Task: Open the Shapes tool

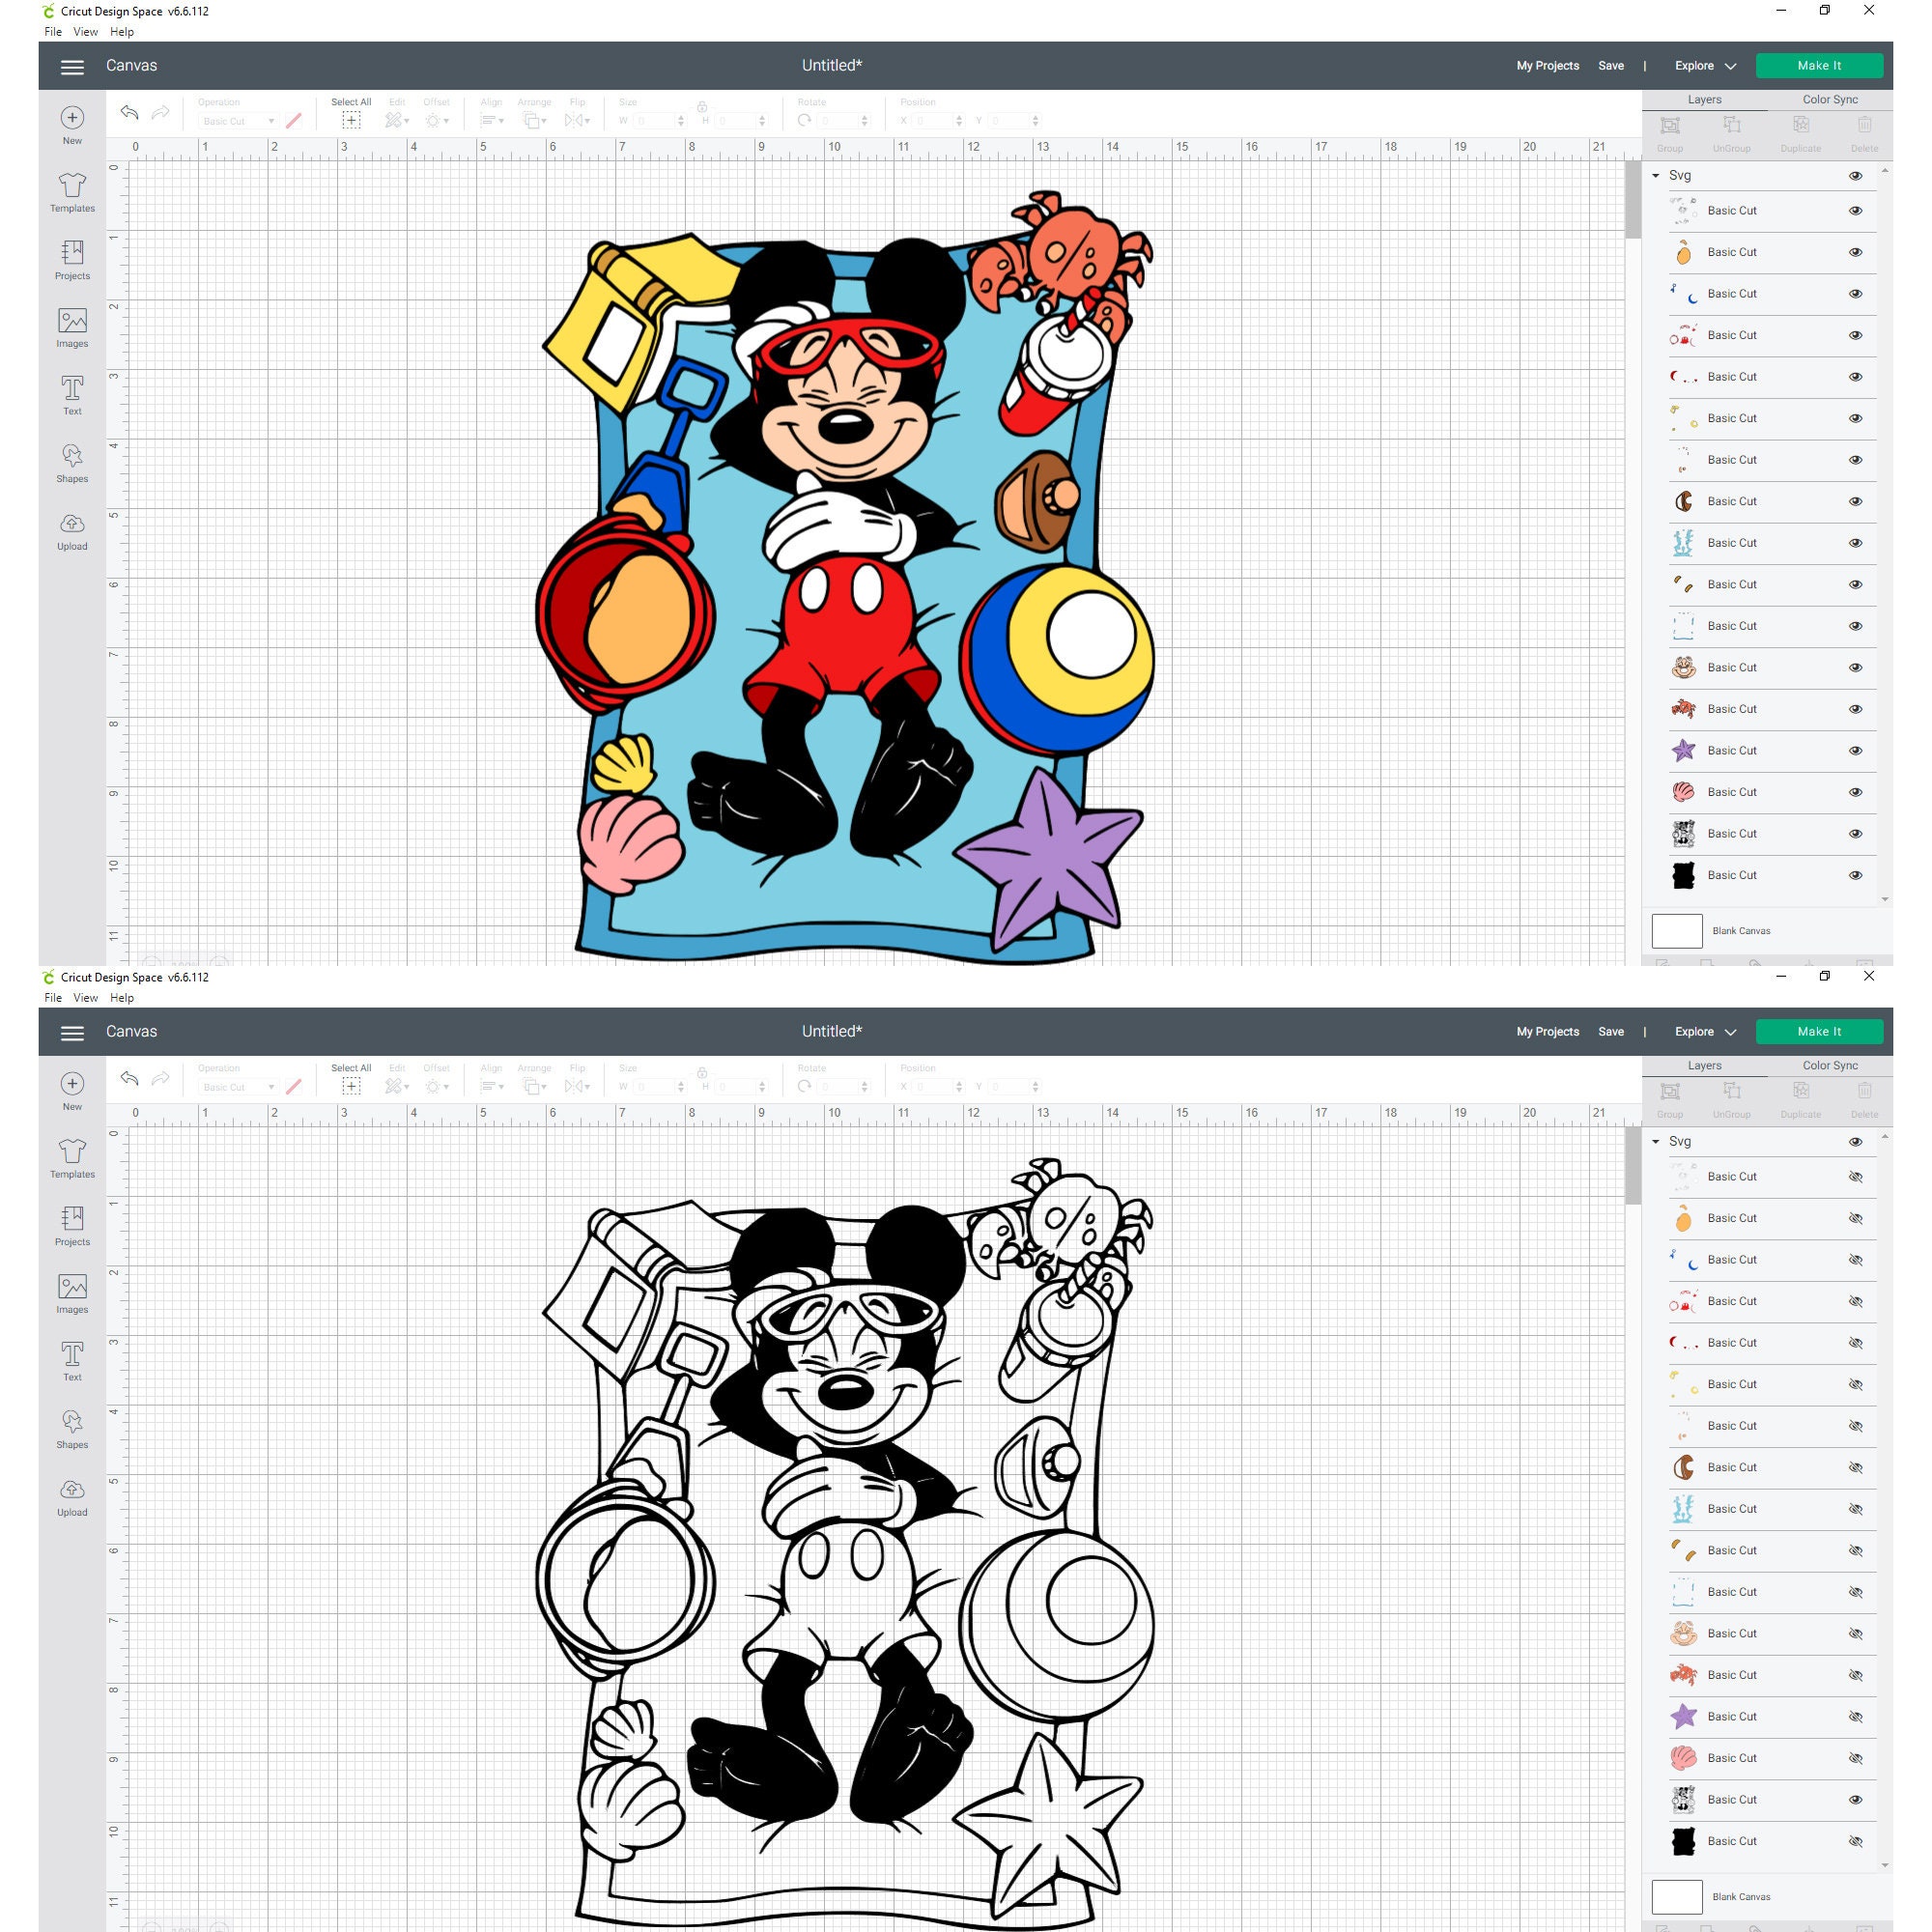Action: click(72, 461)
